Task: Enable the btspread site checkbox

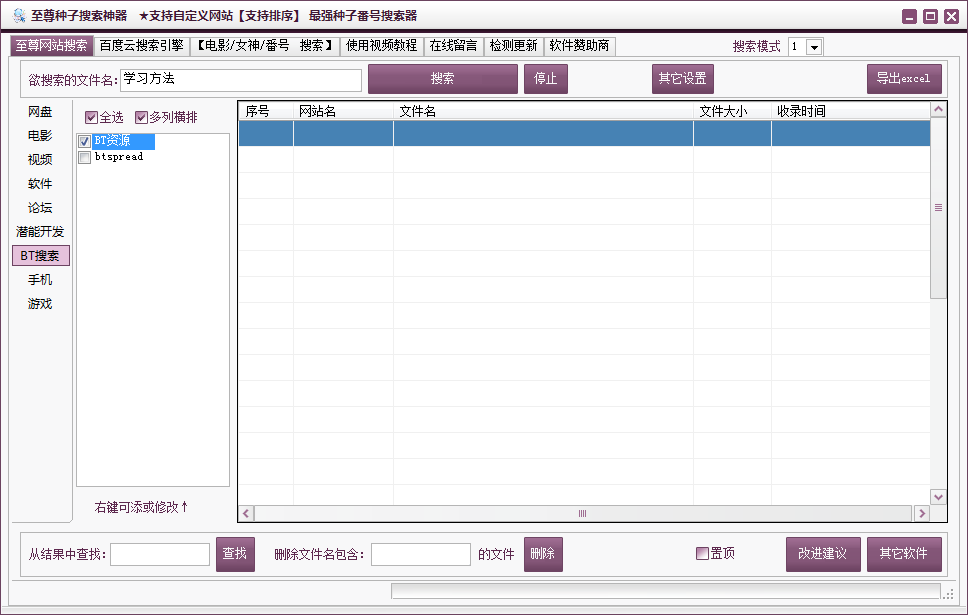Action: pos(84,157)
